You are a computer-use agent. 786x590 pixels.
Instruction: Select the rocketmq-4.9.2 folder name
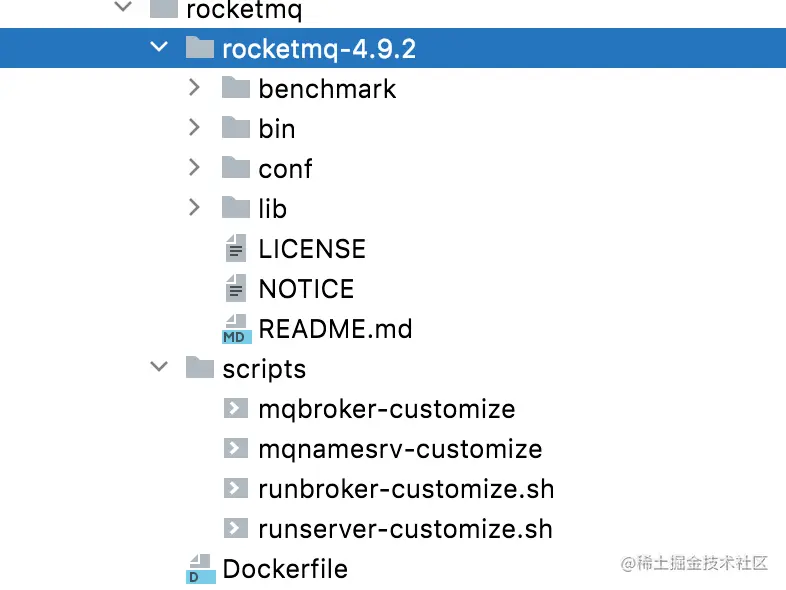[319, 49]
